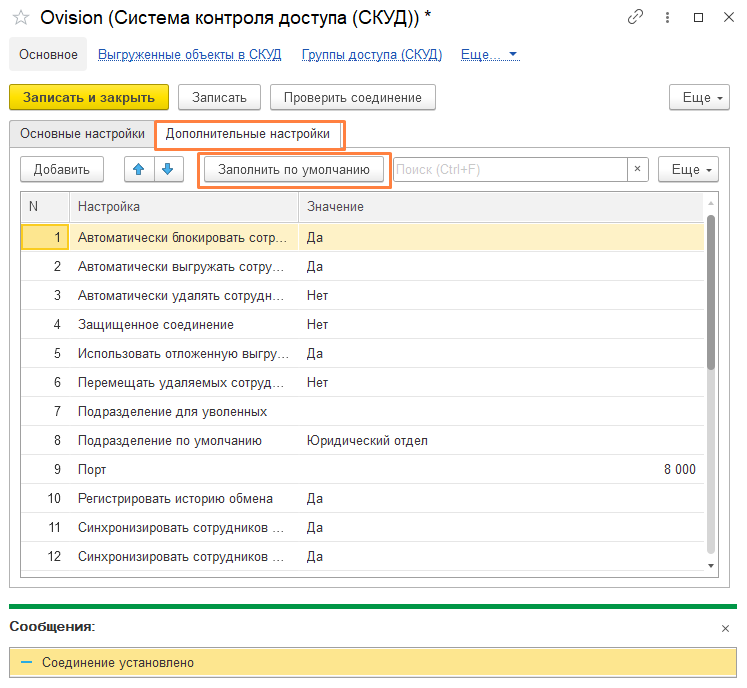Viewport: 747px width, 688px height.
Task: Clear the search field with the x button
Action: click(x=637, y=169)
